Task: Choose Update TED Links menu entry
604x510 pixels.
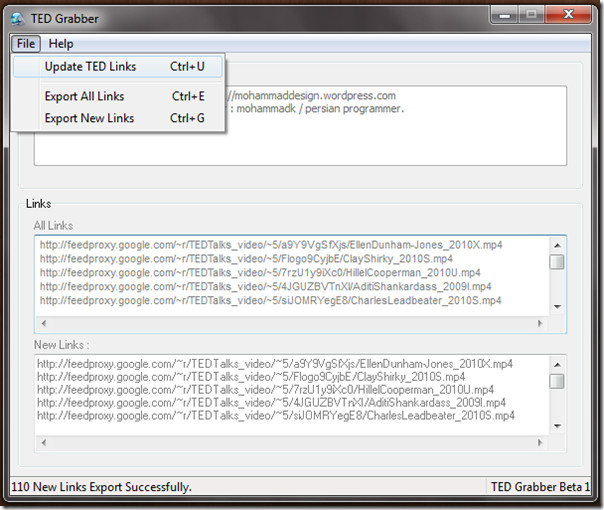Action: click(x=118, y=67)
